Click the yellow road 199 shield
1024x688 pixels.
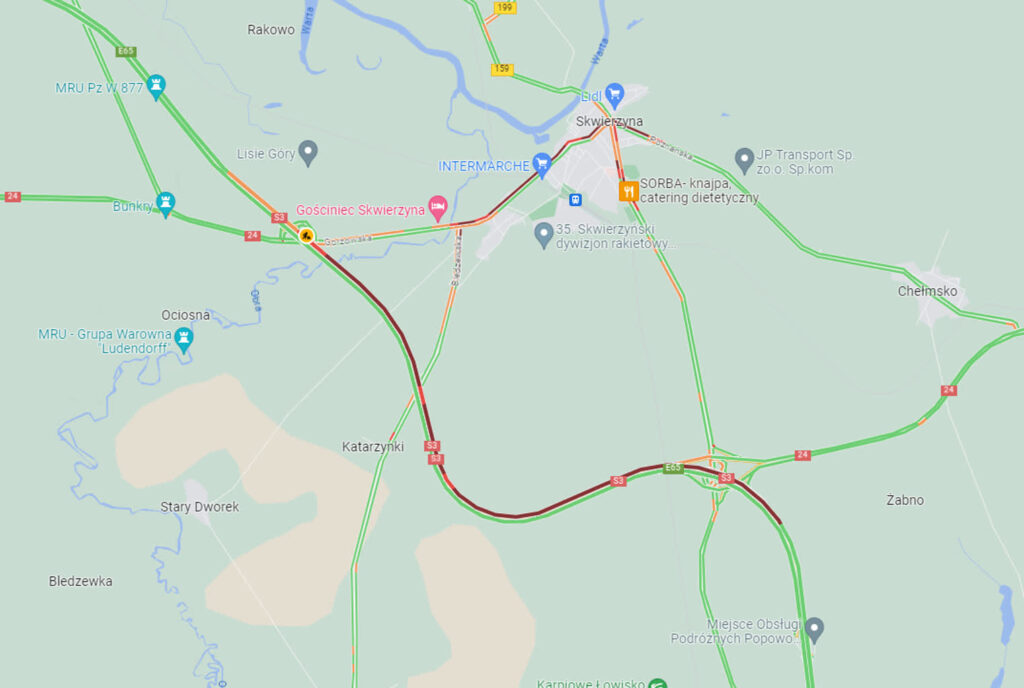pyautogui.click(x=505, y=8)
